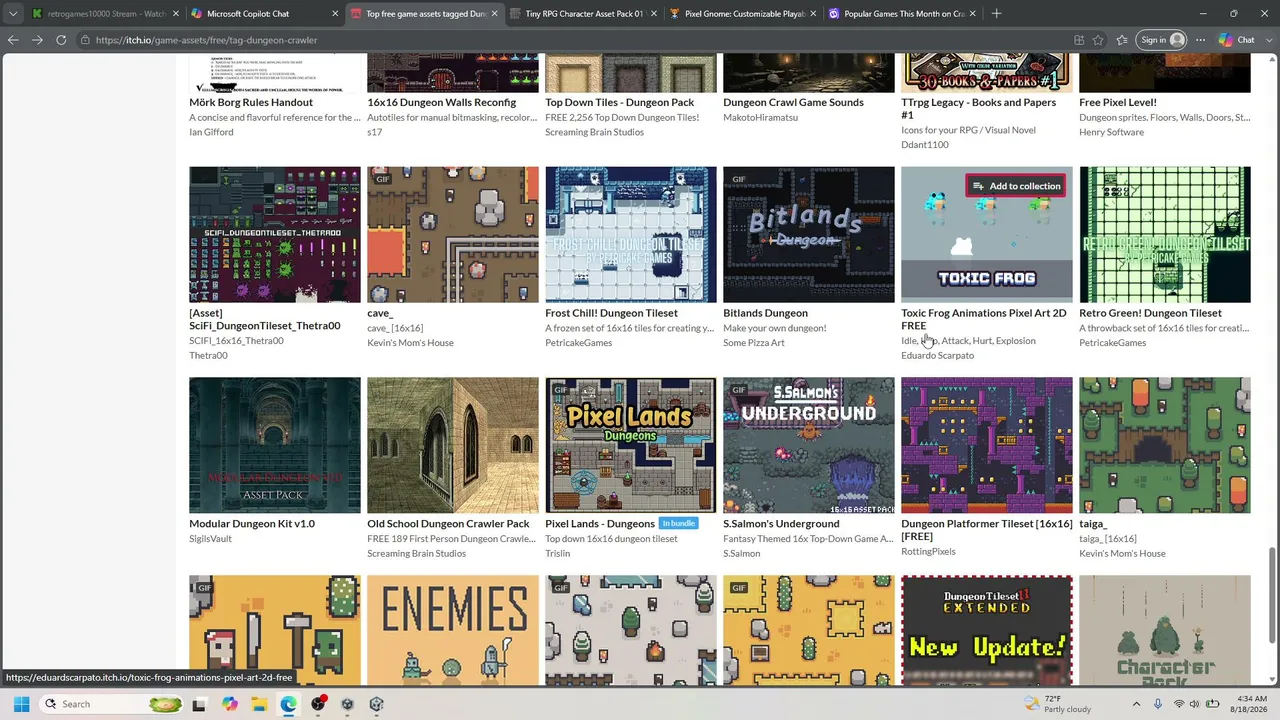Open Retro Green! Dungeon Tileset link
The width and height of the screenshot is (1280, 720).
tap(1150, 313)
